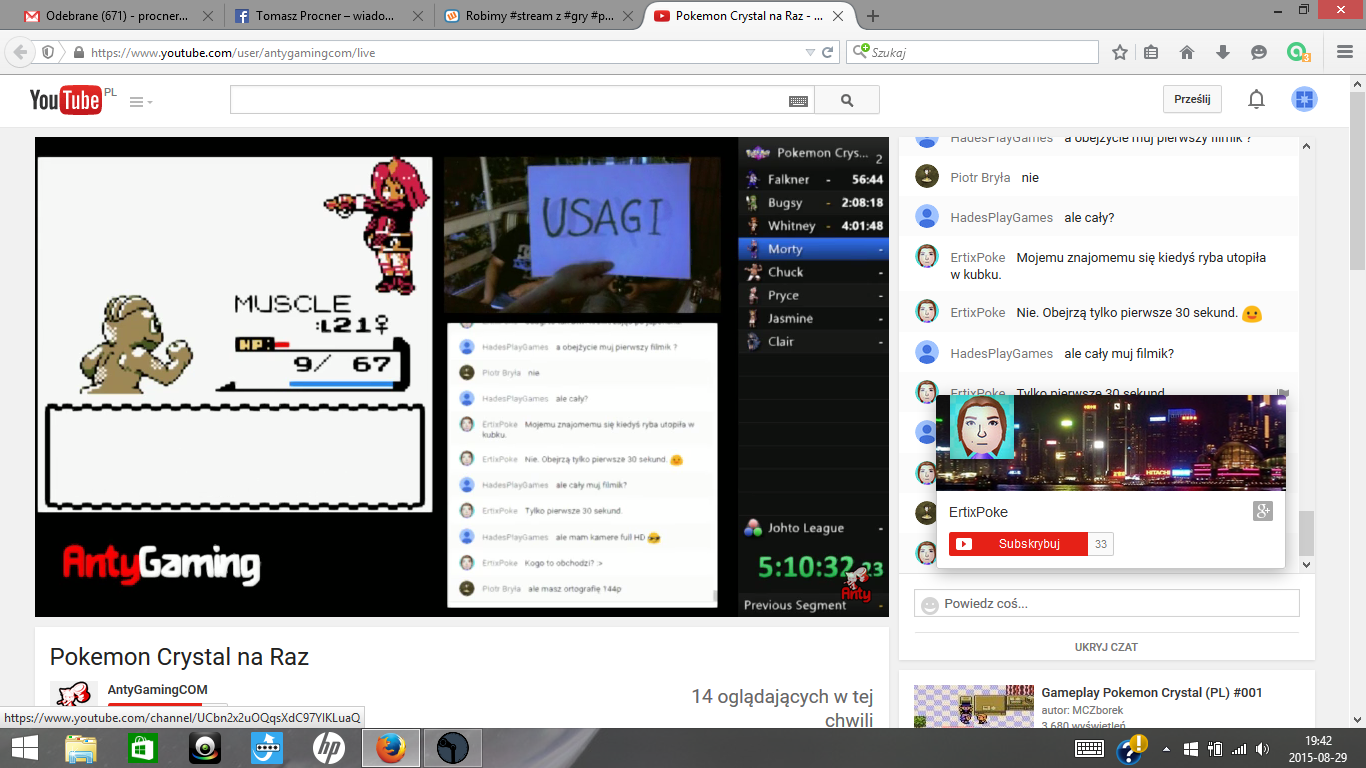Open the Firefox downloads arrow icon
The height and width of the screenshot is (768, 1366).
(1222, 52)
